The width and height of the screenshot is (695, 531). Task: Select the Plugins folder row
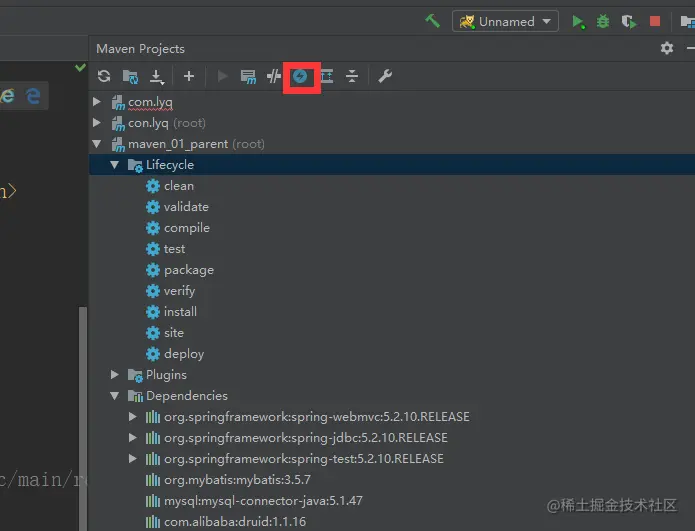392,375
